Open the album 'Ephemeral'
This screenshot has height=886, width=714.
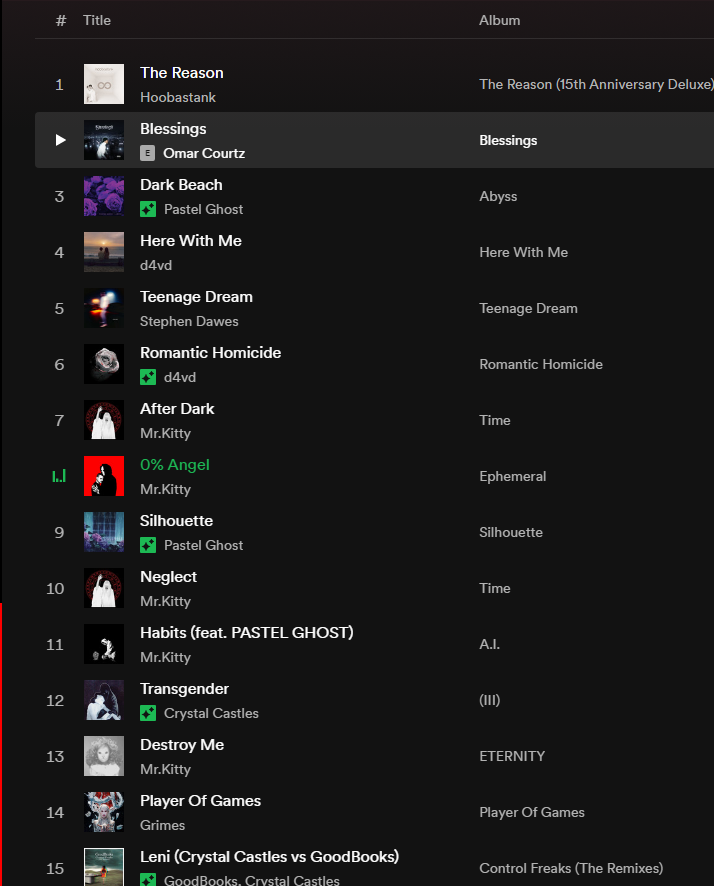click(512, 476)
